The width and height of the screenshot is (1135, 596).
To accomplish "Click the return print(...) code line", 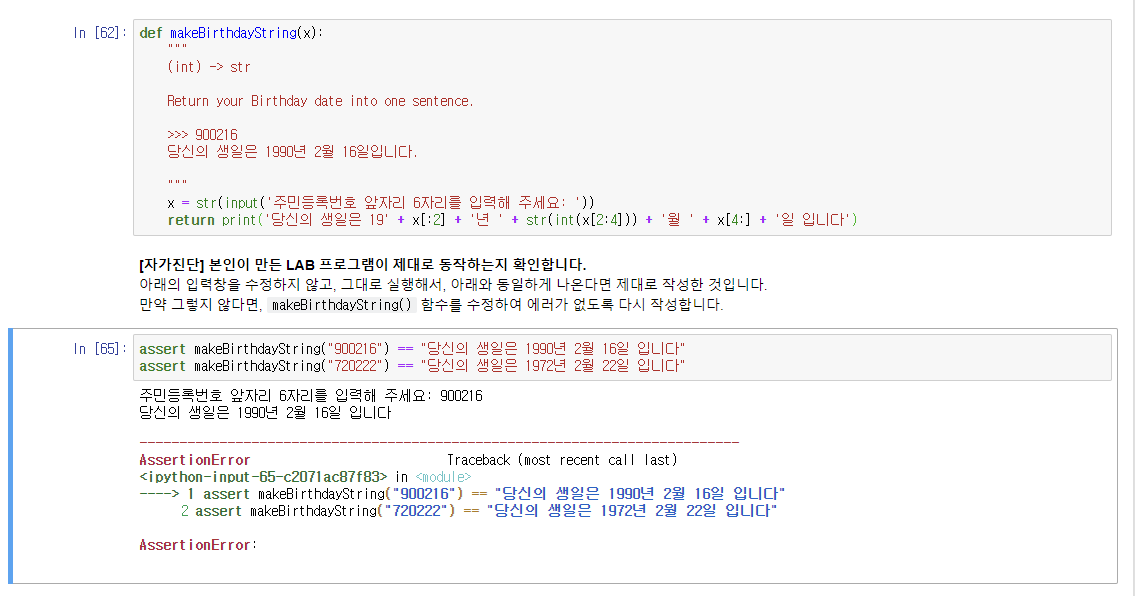I will (x=512, y=219).
